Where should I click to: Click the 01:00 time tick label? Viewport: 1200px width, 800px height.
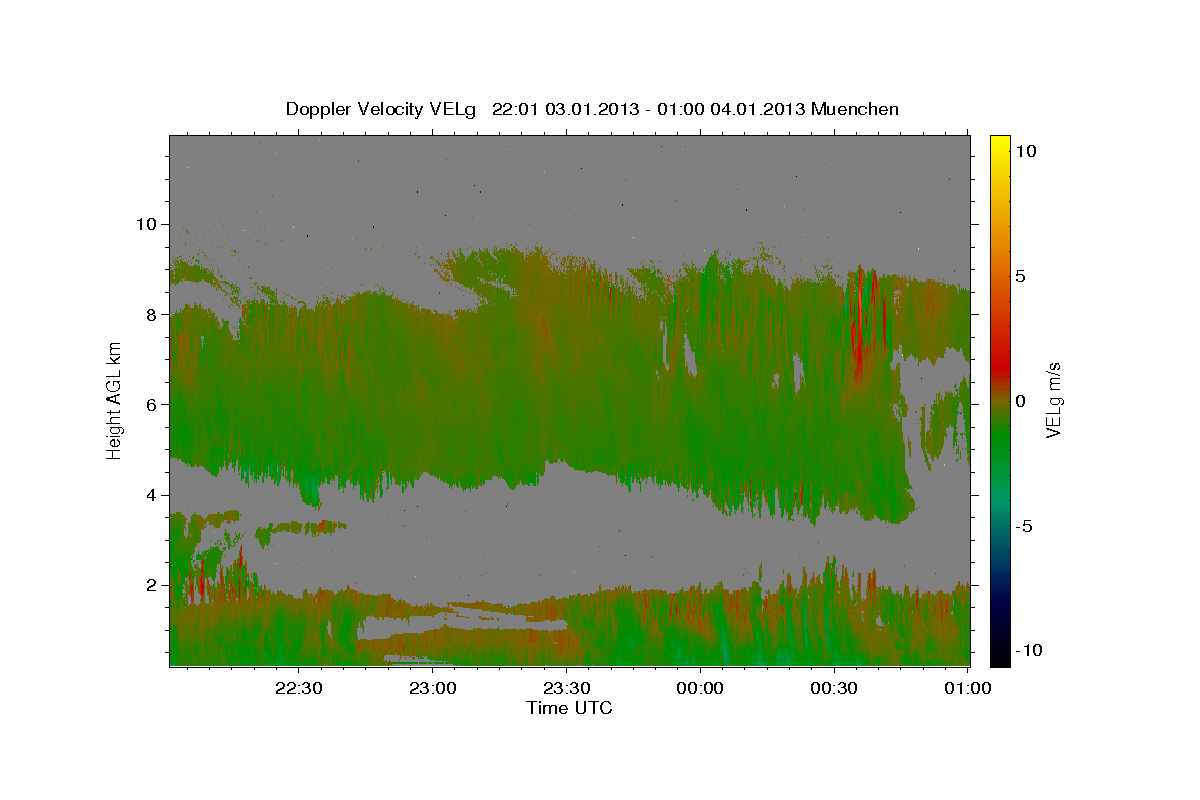[x=968, y=688]
